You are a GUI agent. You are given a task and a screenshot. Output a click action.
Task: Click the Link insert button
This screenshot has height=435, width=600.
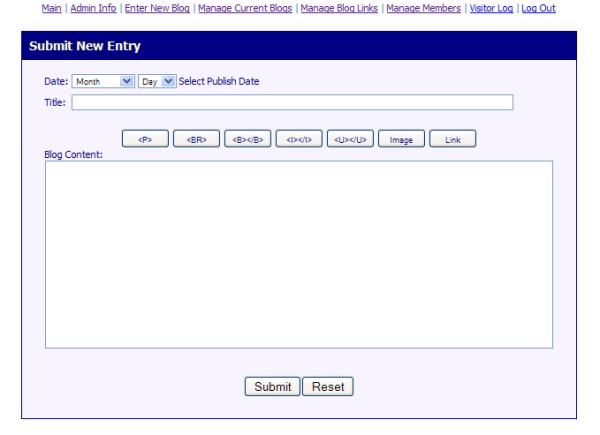(453, 140)
